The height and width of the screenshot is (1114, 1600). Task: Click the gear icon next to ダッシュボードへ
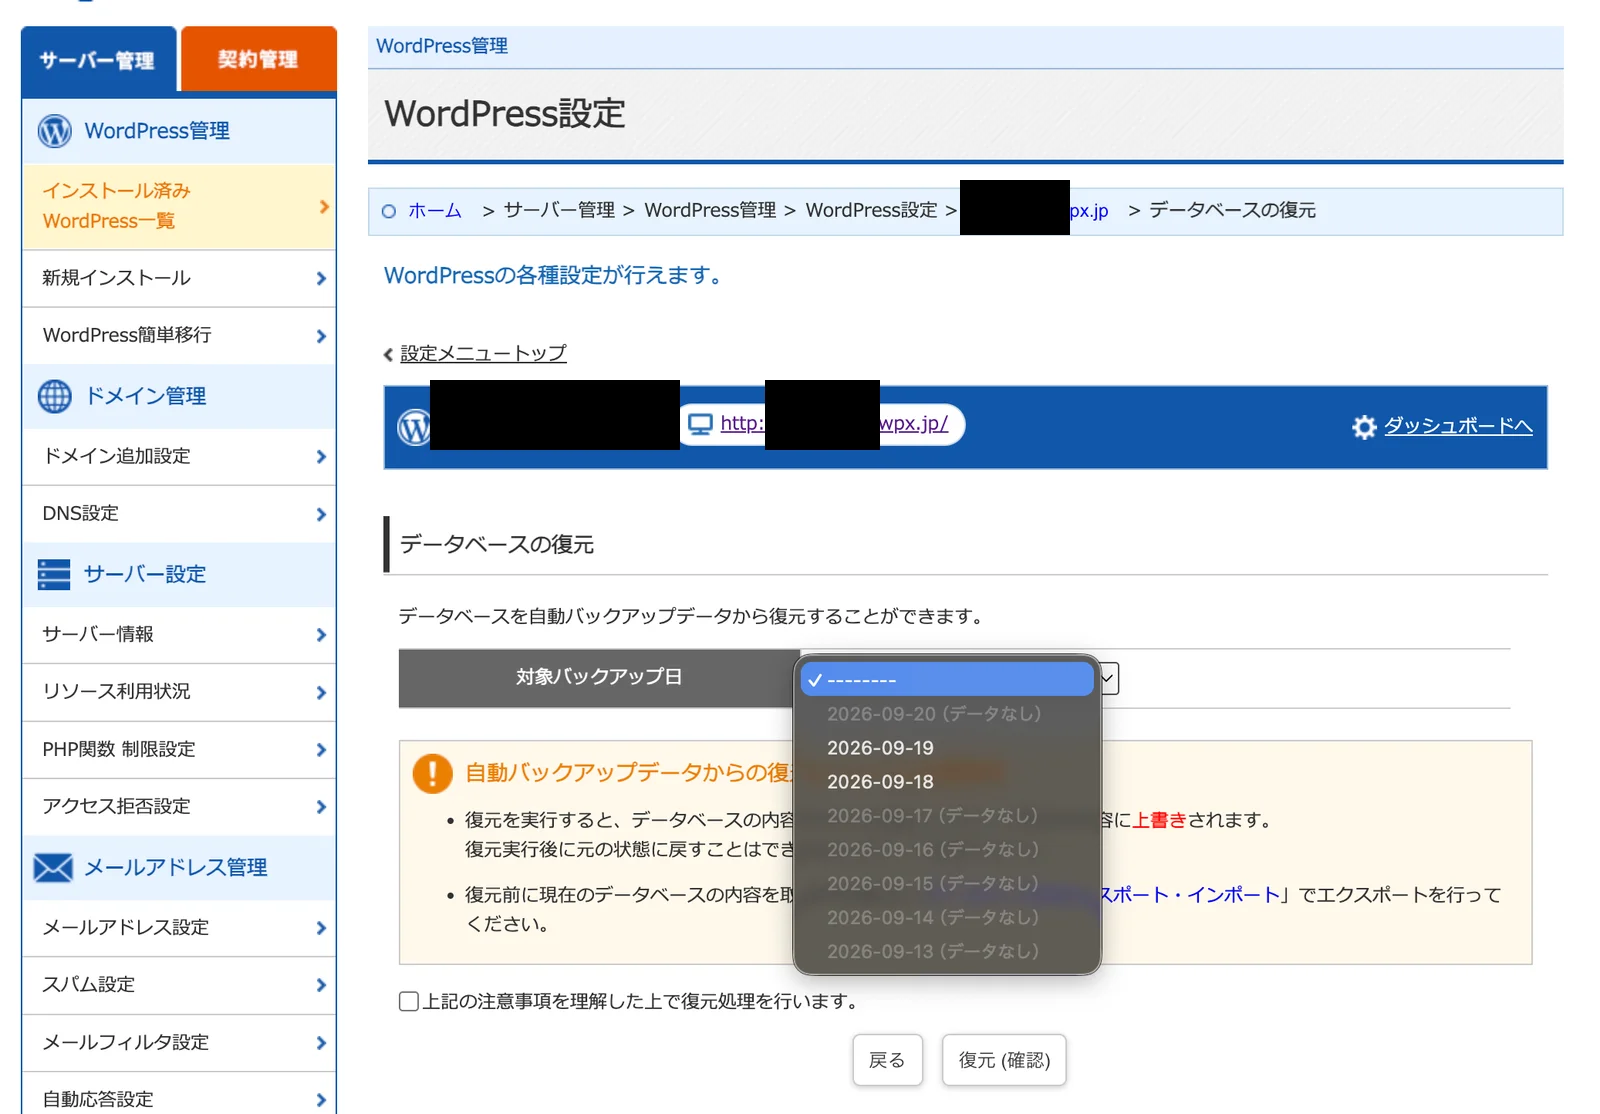(x=1364, y=427)
